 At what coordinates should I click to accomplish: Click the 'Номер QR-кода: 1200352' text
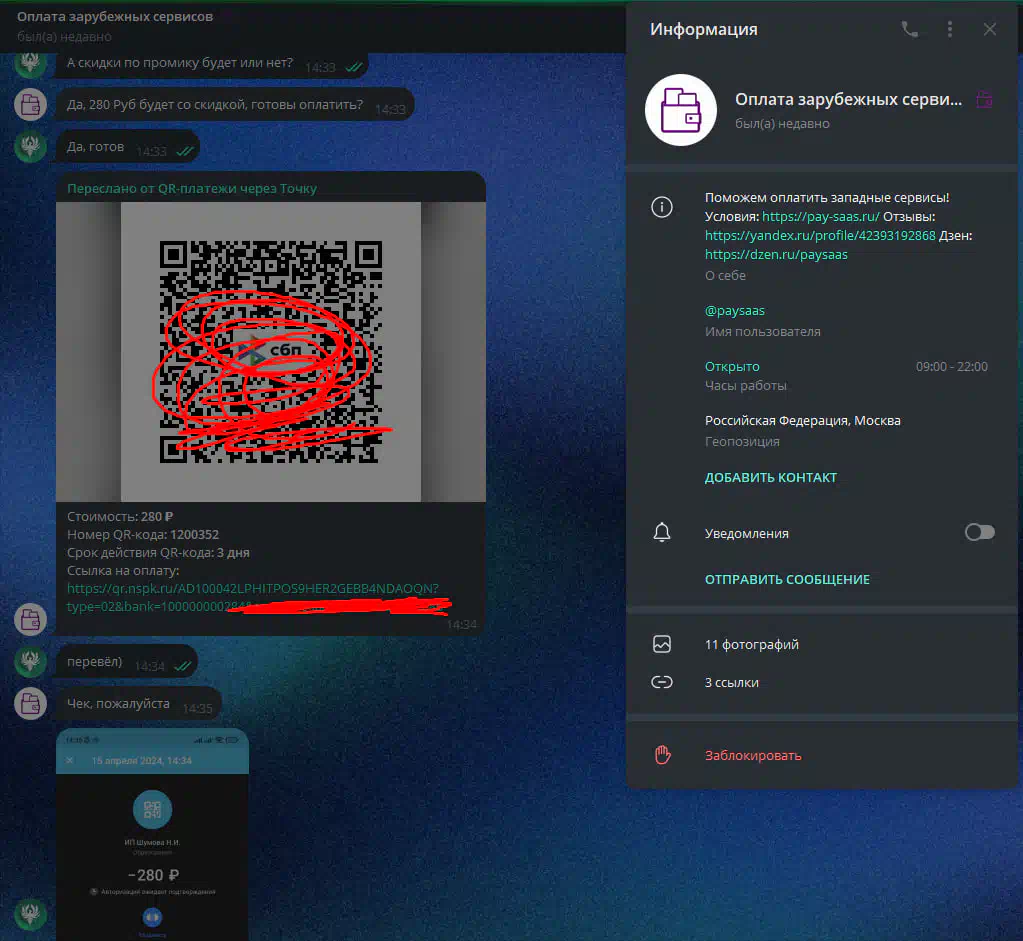pos(143,534)
